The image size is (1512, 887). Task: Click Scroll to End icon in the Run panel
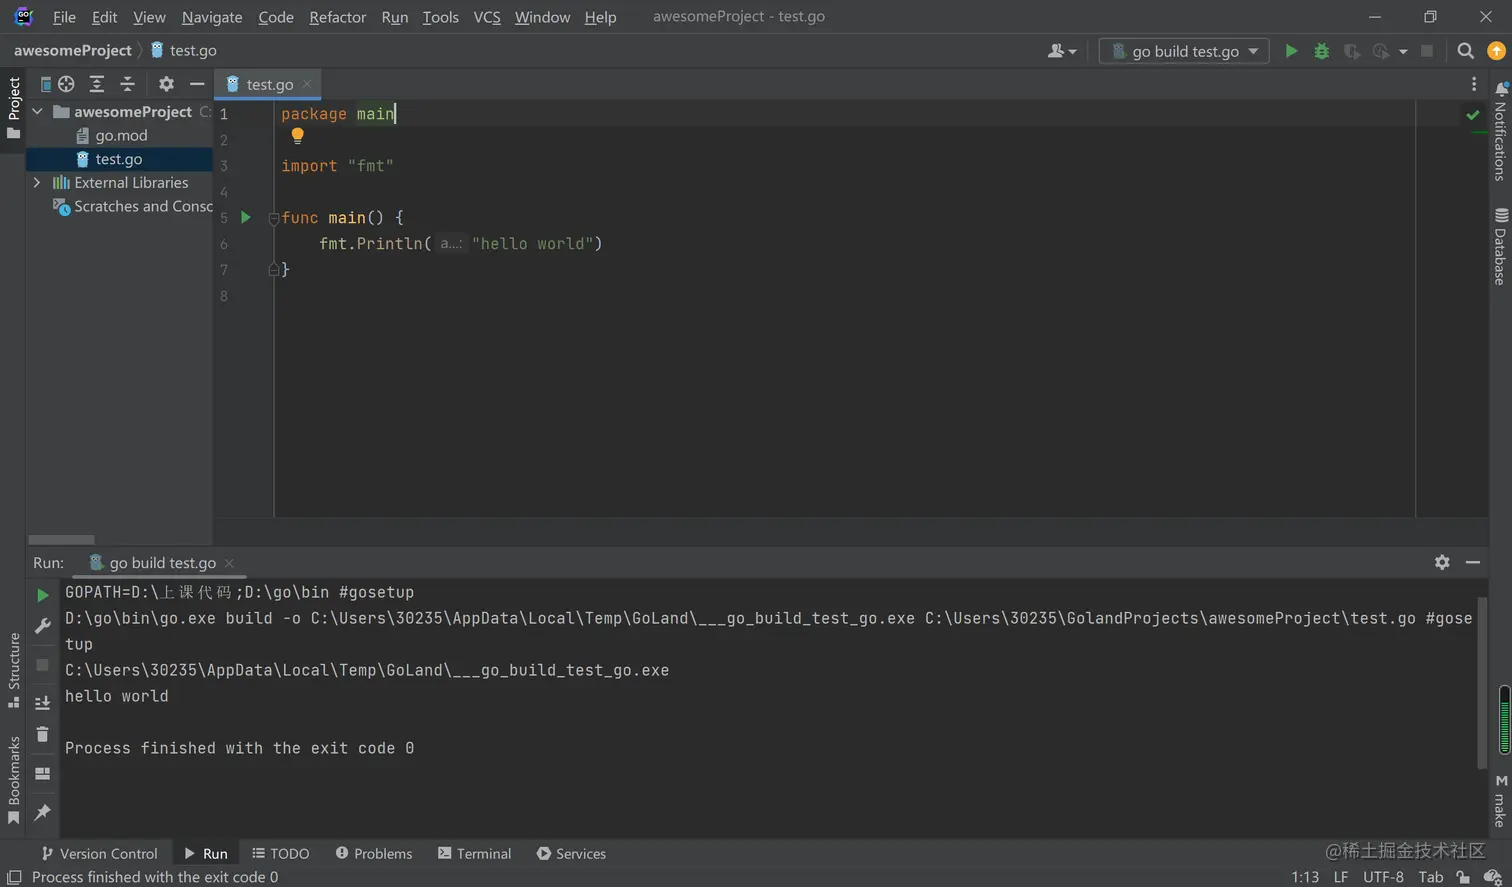(x=42, y=703)
